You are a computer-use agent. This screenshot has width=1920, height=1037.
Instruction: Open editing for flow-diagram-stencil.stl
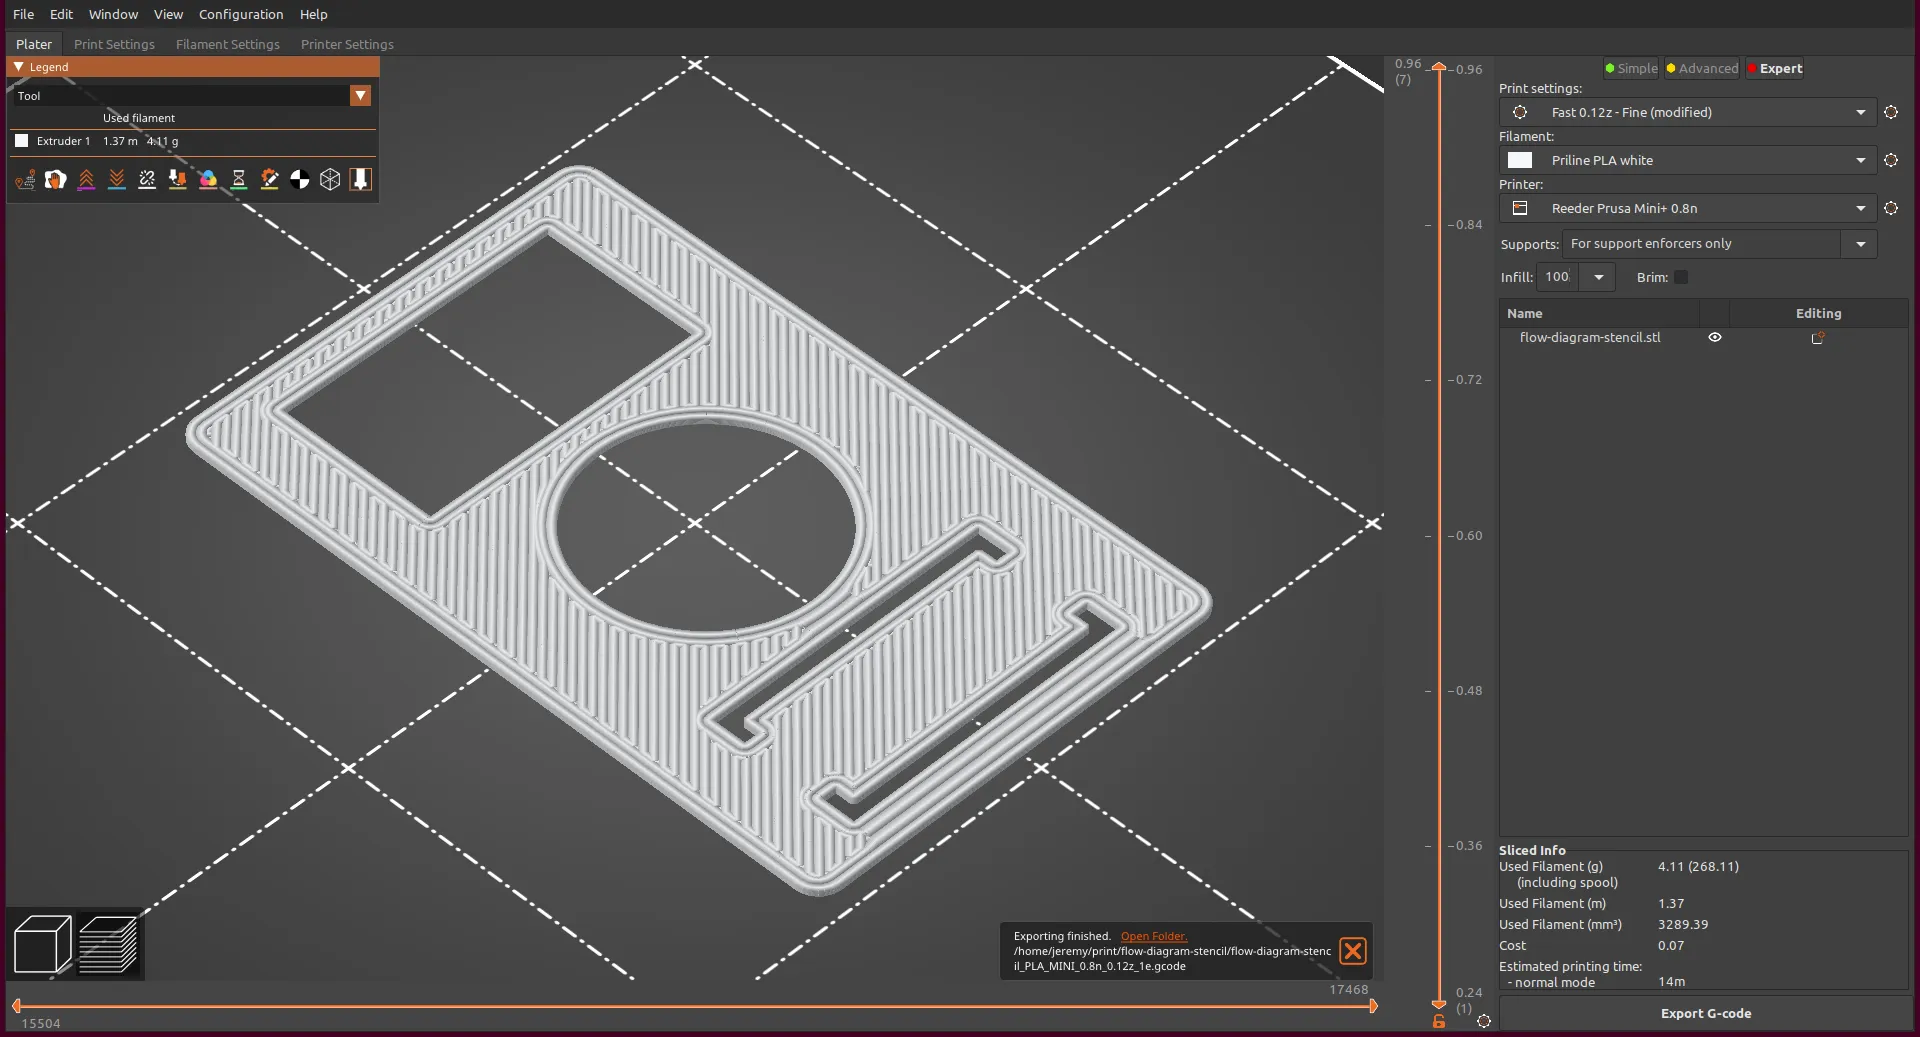coord(1817,338)
